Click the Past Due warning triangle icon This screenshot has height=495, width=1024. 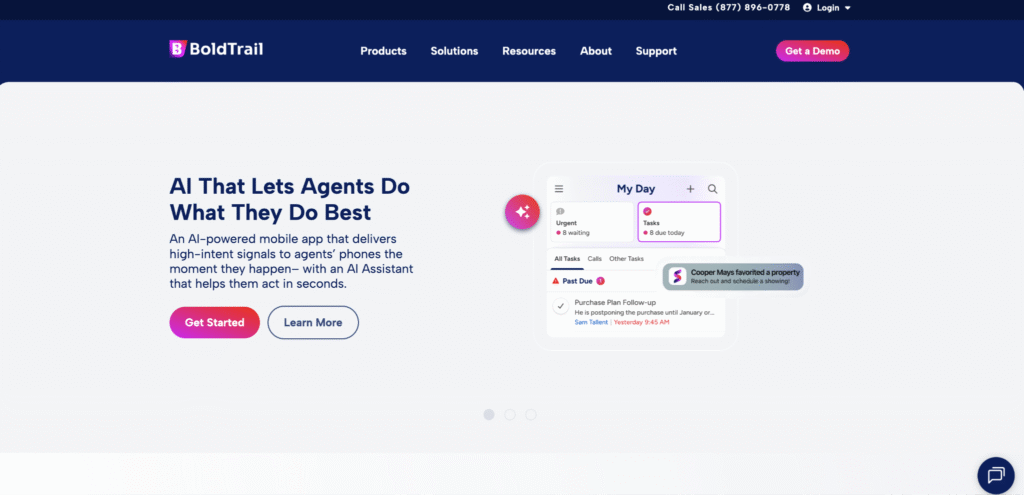556,281
